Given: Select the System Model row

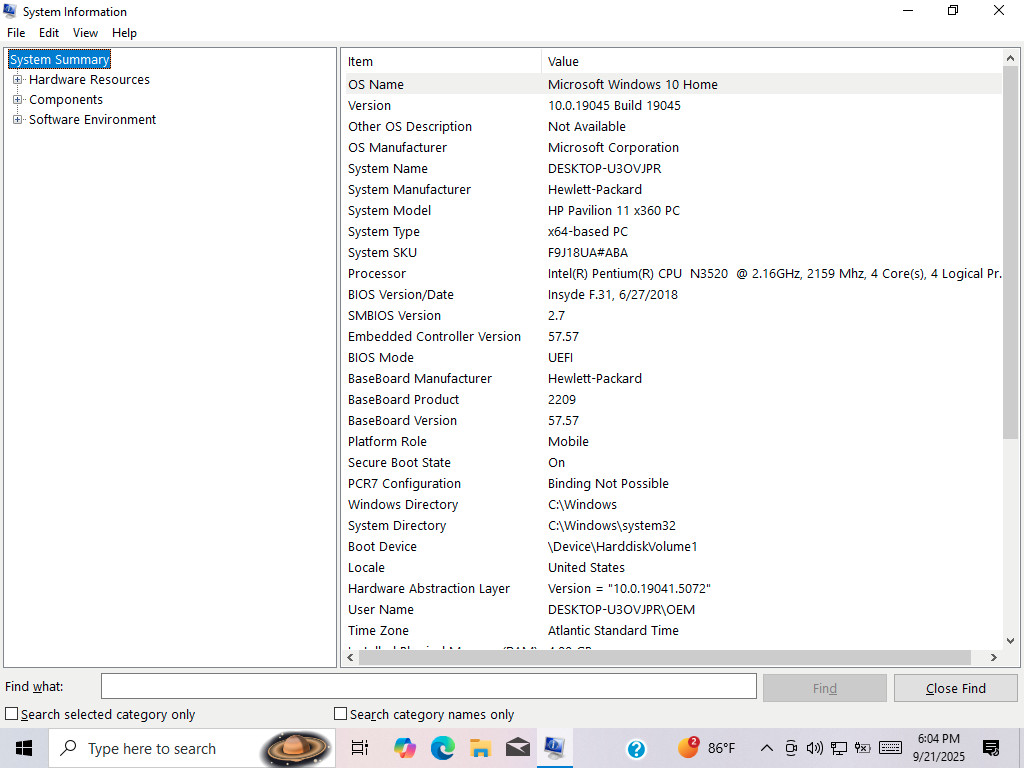Looking at the screenshot, I should pos(673,210).
